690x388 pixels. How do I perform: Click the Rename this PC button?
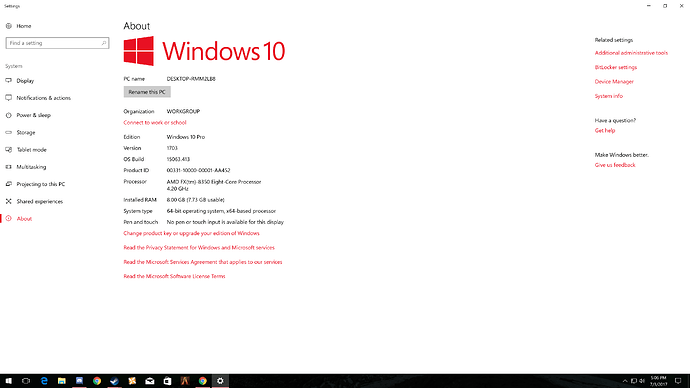[147, 92]
